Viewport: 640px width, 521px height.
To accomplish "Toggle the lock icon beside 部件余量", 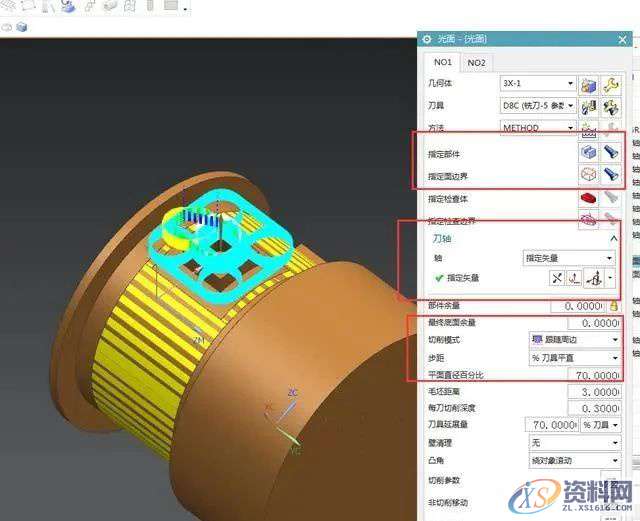I will click(613, 305).
